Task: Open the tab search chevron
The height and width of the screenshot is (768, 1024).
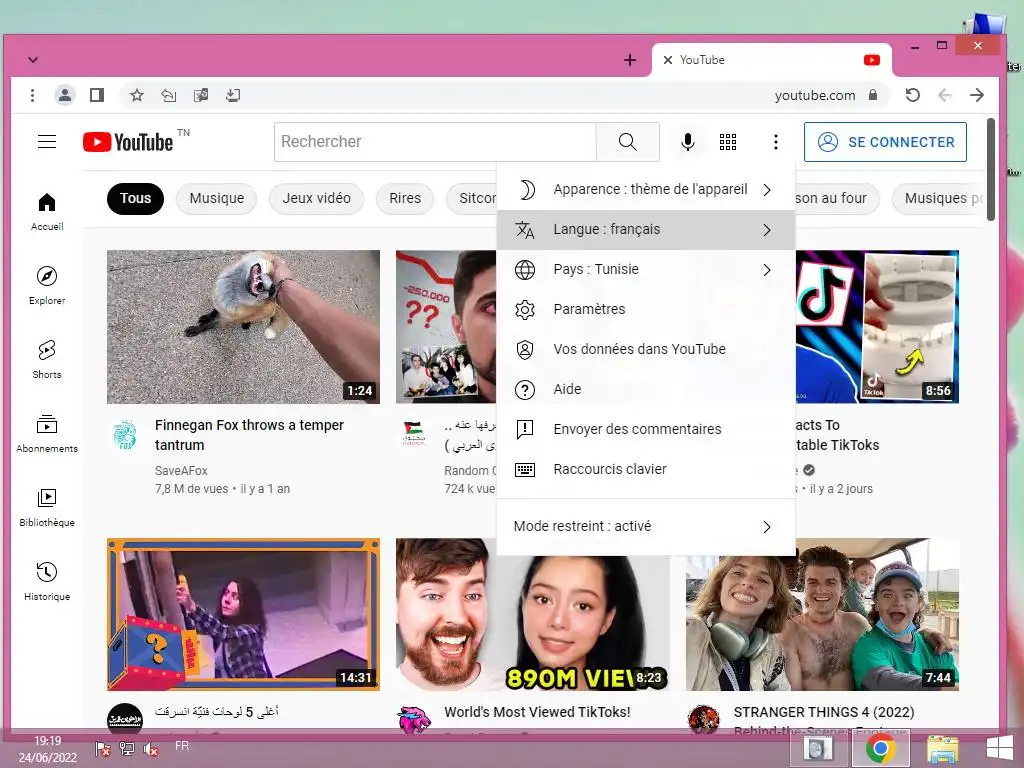Action: tap(33, 60)
